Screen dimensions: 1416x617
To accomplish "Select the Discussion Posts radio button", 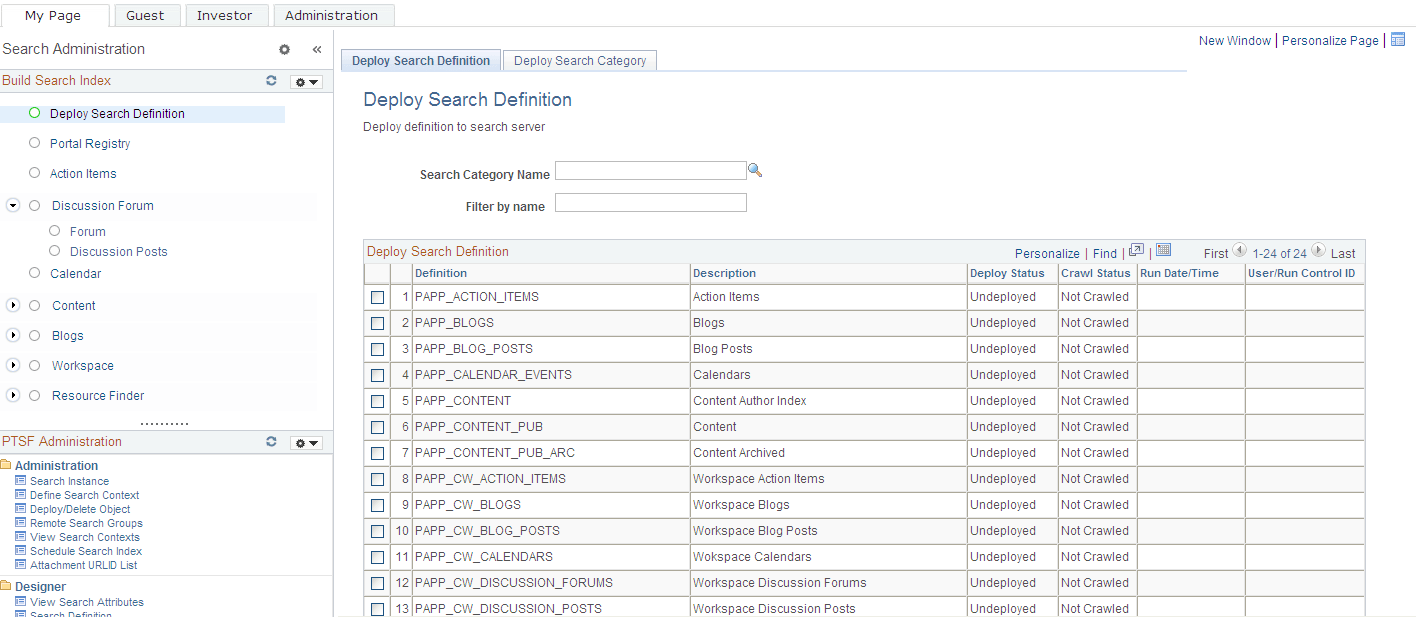I will point(55,251).
